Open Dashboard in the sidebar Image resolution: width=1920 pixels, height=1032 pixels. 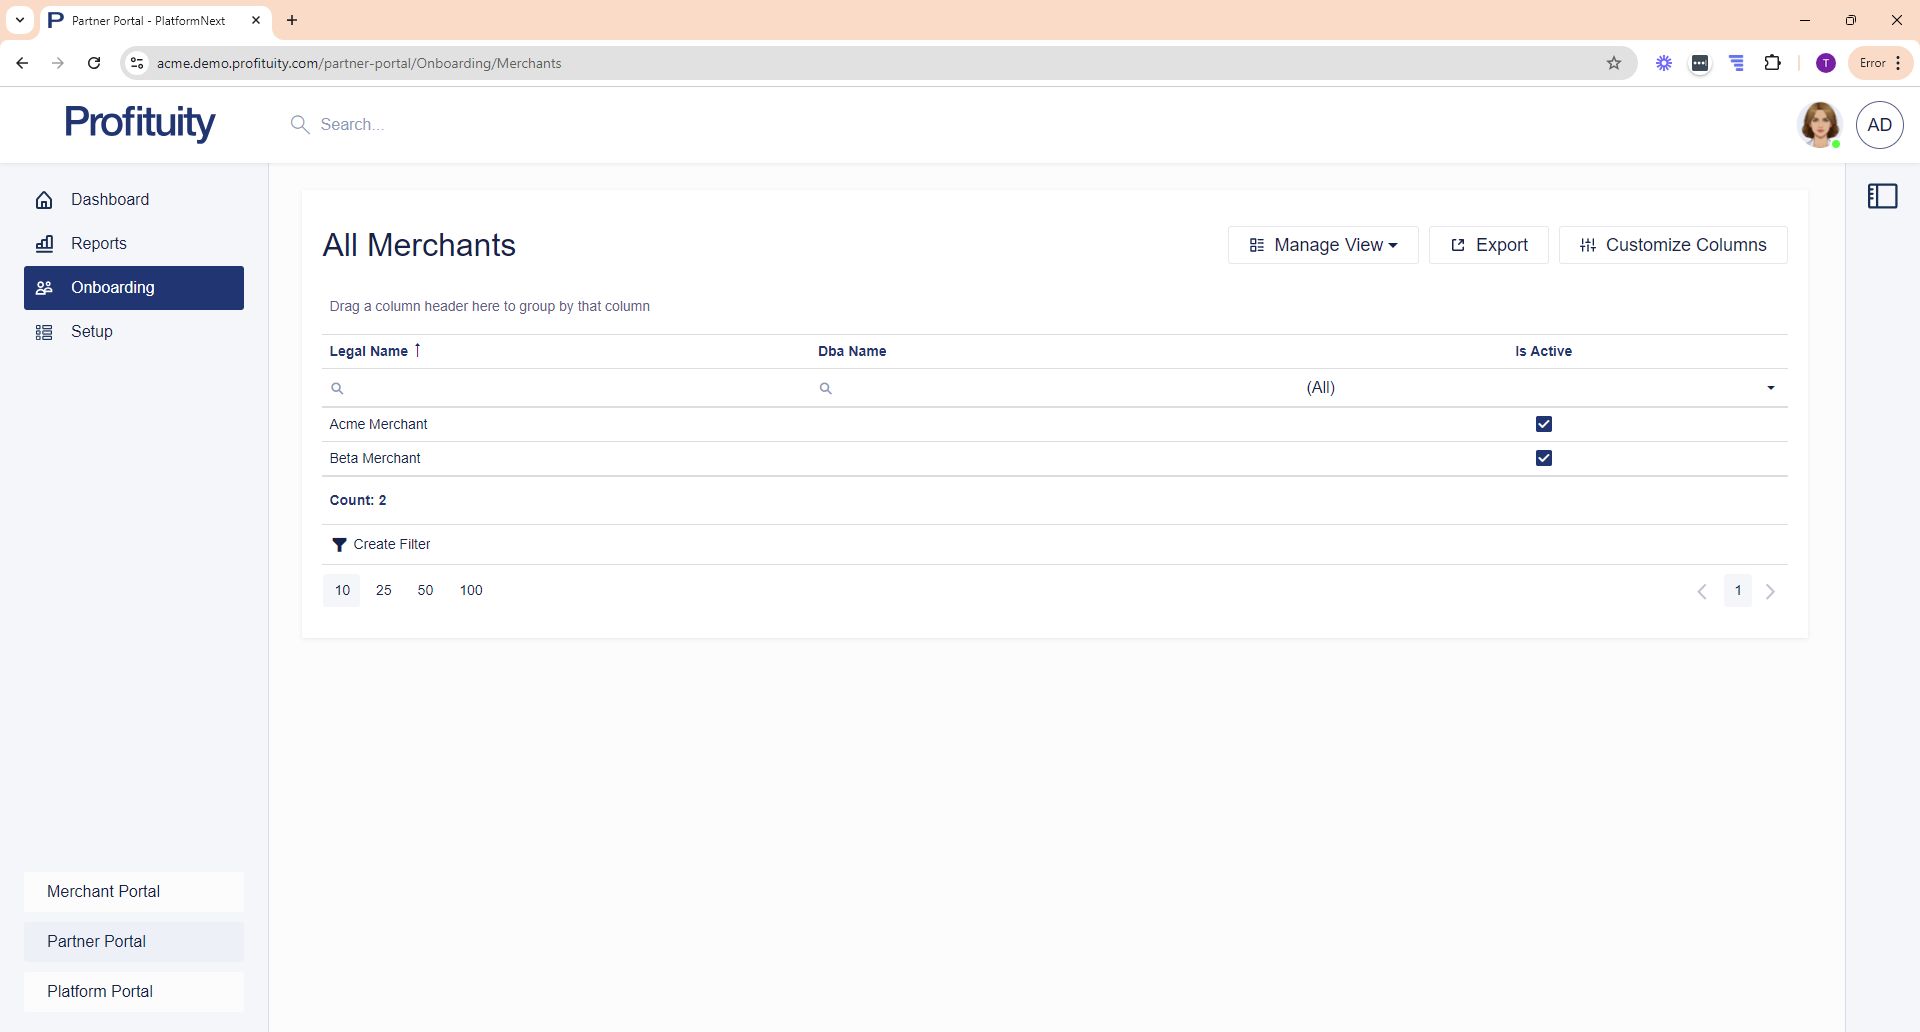(x=110, y=200)
